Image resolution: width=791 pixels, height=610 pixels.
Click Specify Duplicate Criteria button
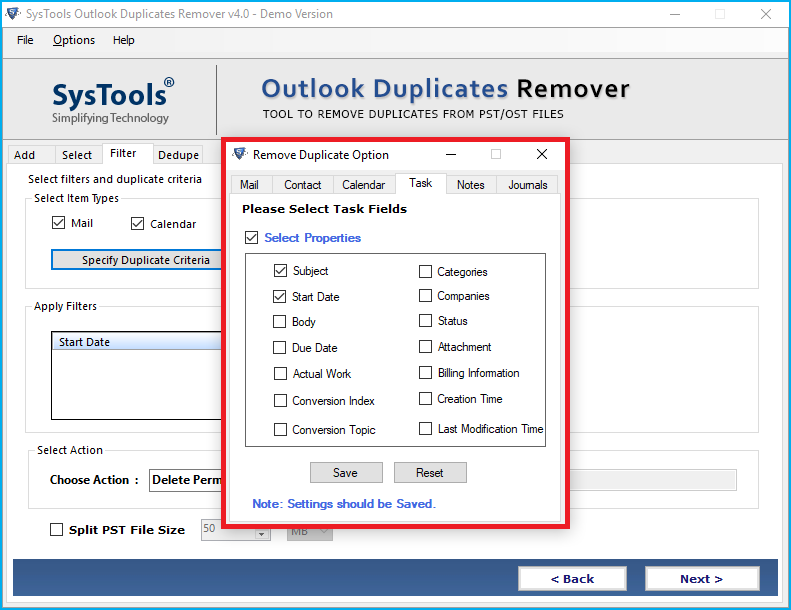[137, 260]
